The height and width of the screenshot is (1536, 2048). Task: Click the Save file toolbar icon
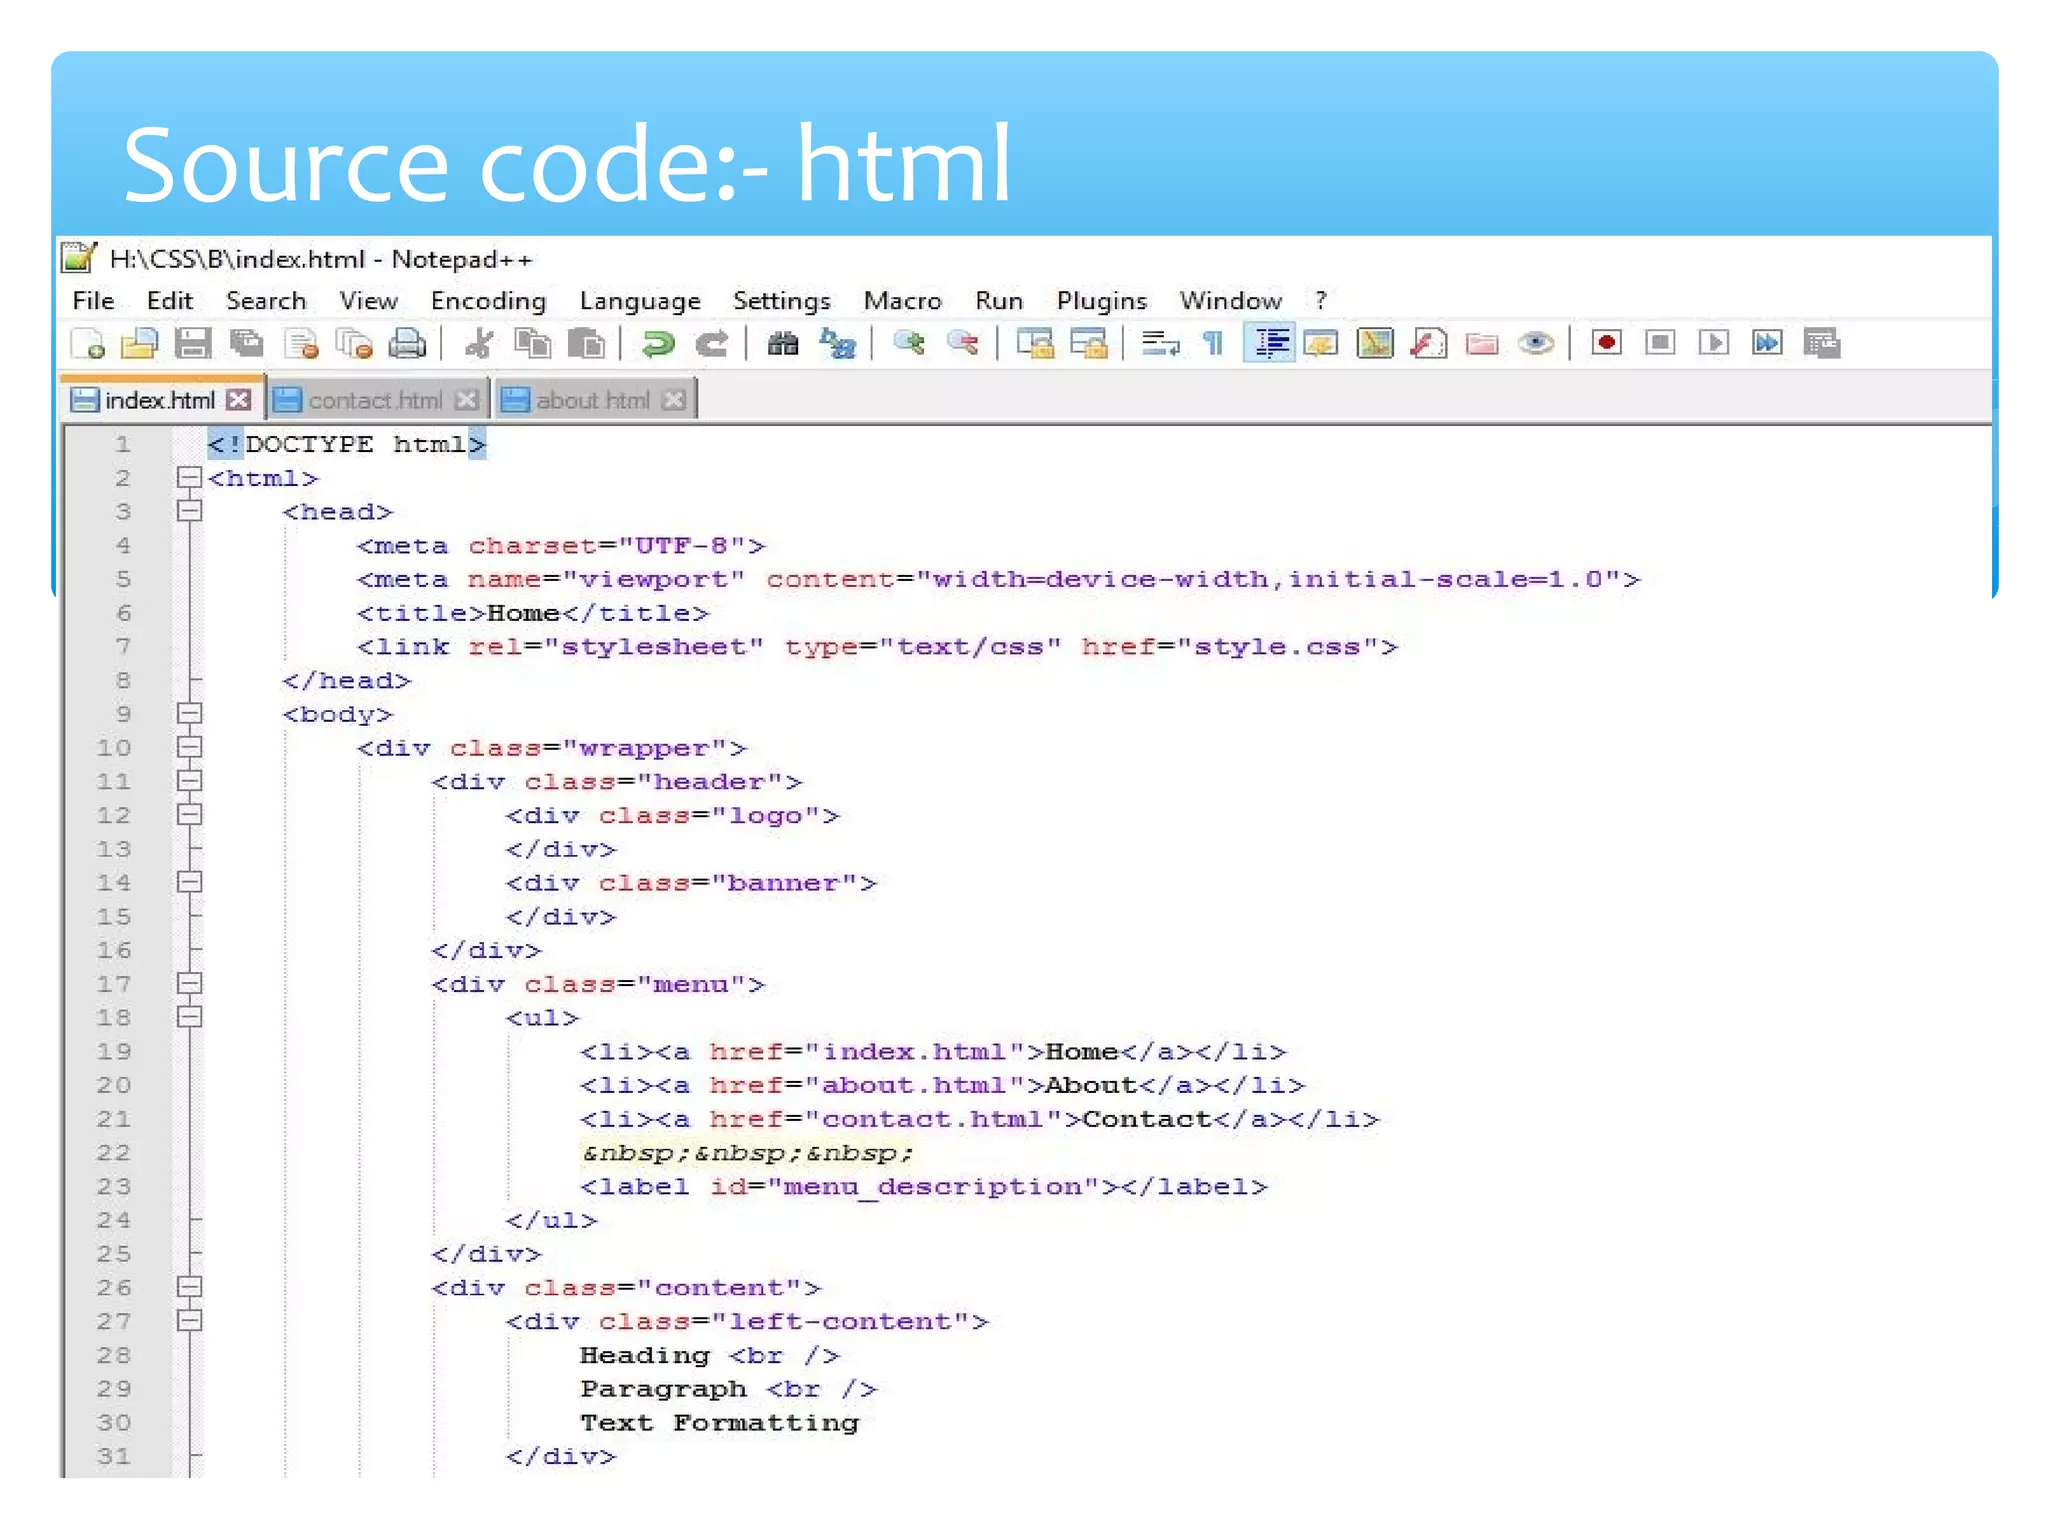tap(193, 344)
